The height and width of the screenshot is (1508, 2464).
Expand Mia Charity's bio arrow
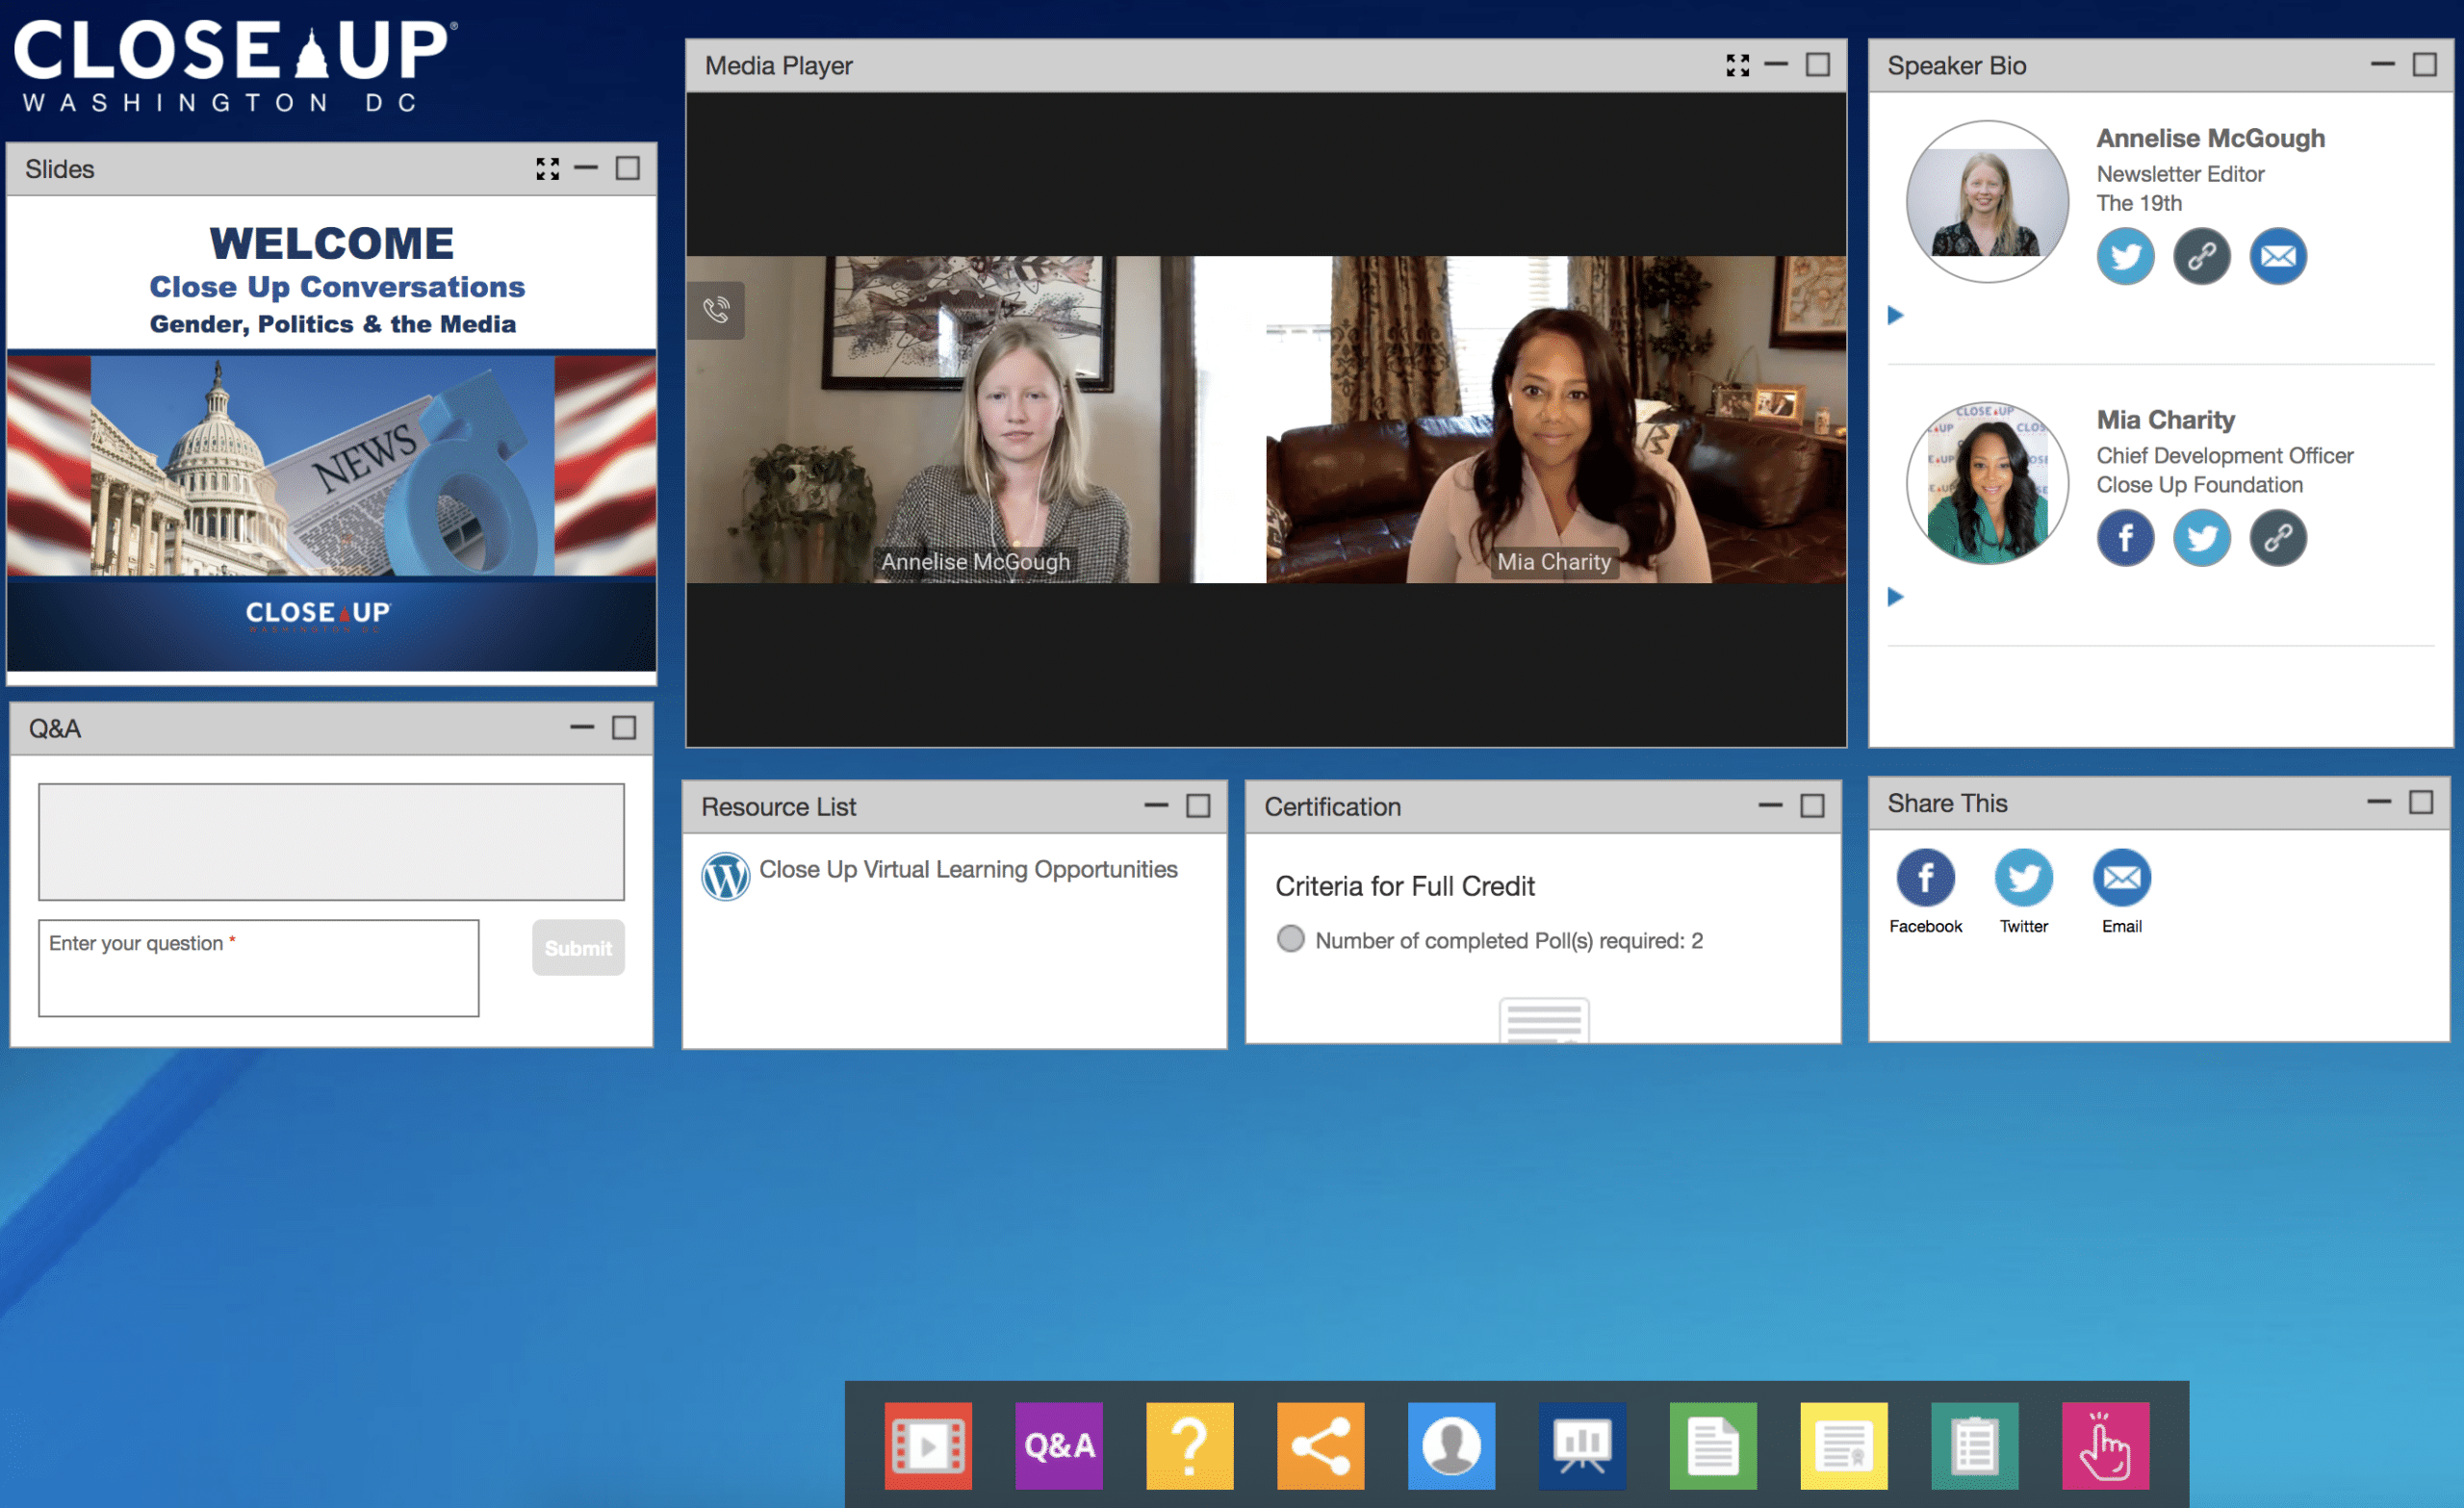(x=1895, y=597)
